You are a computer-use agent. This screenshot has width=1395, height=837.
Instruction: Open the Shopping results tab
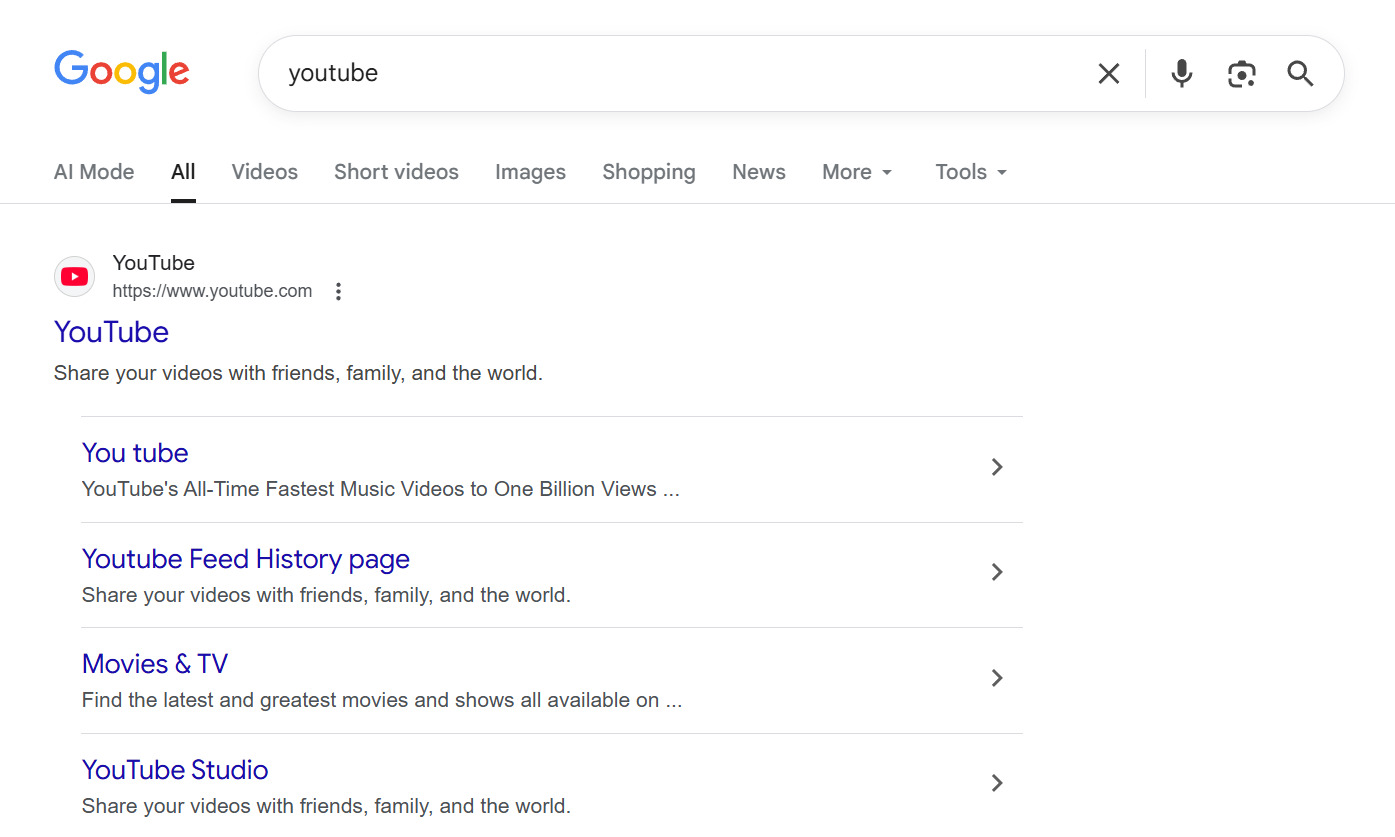[x=648, y=171]
